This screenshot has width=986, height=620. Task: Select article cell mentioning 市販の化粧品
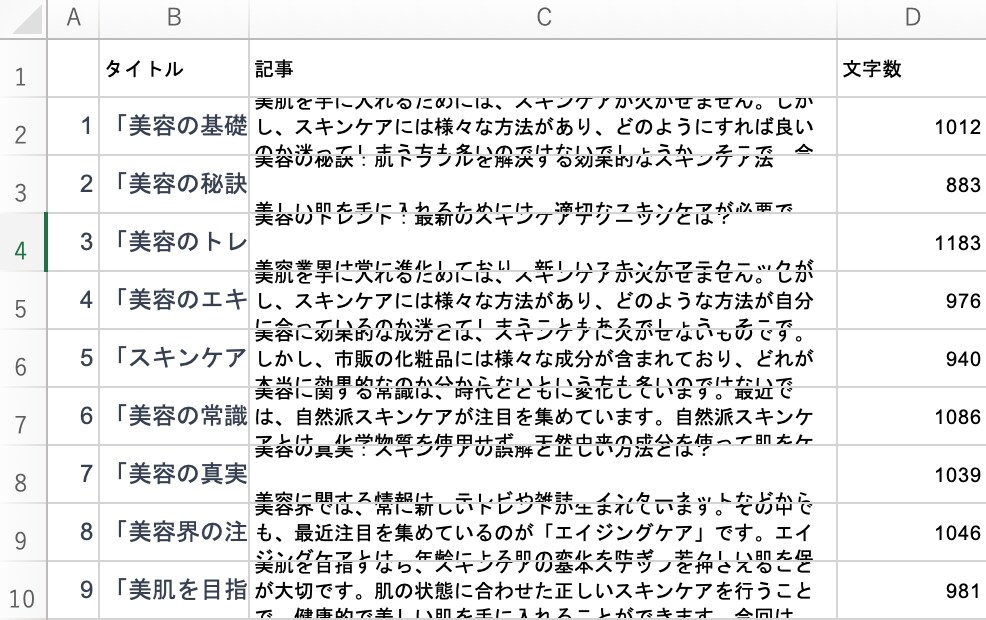click(x=543, y=358)
